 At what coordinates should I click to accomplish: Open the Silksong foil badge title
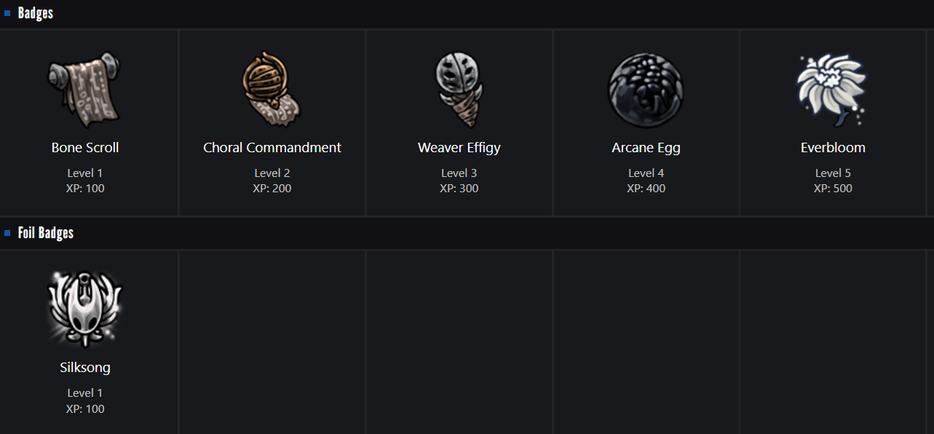pos(85,367)
